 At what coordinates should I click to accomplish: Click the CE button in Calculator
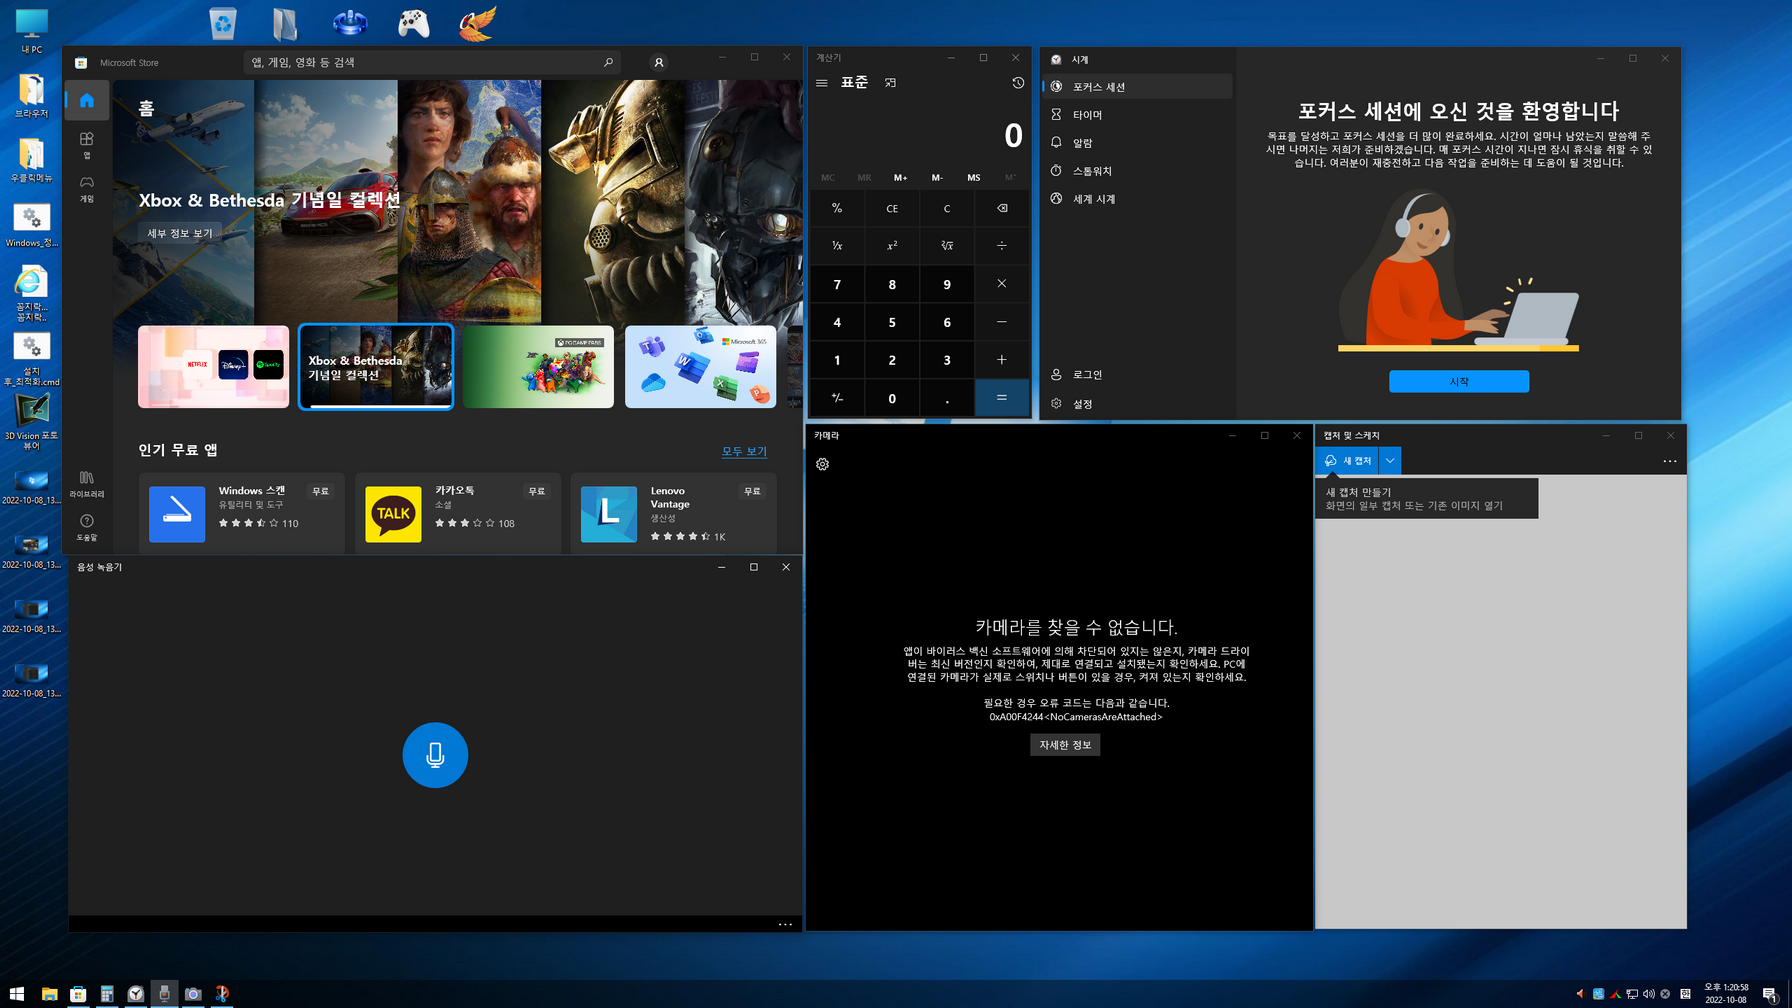point(892,208)
